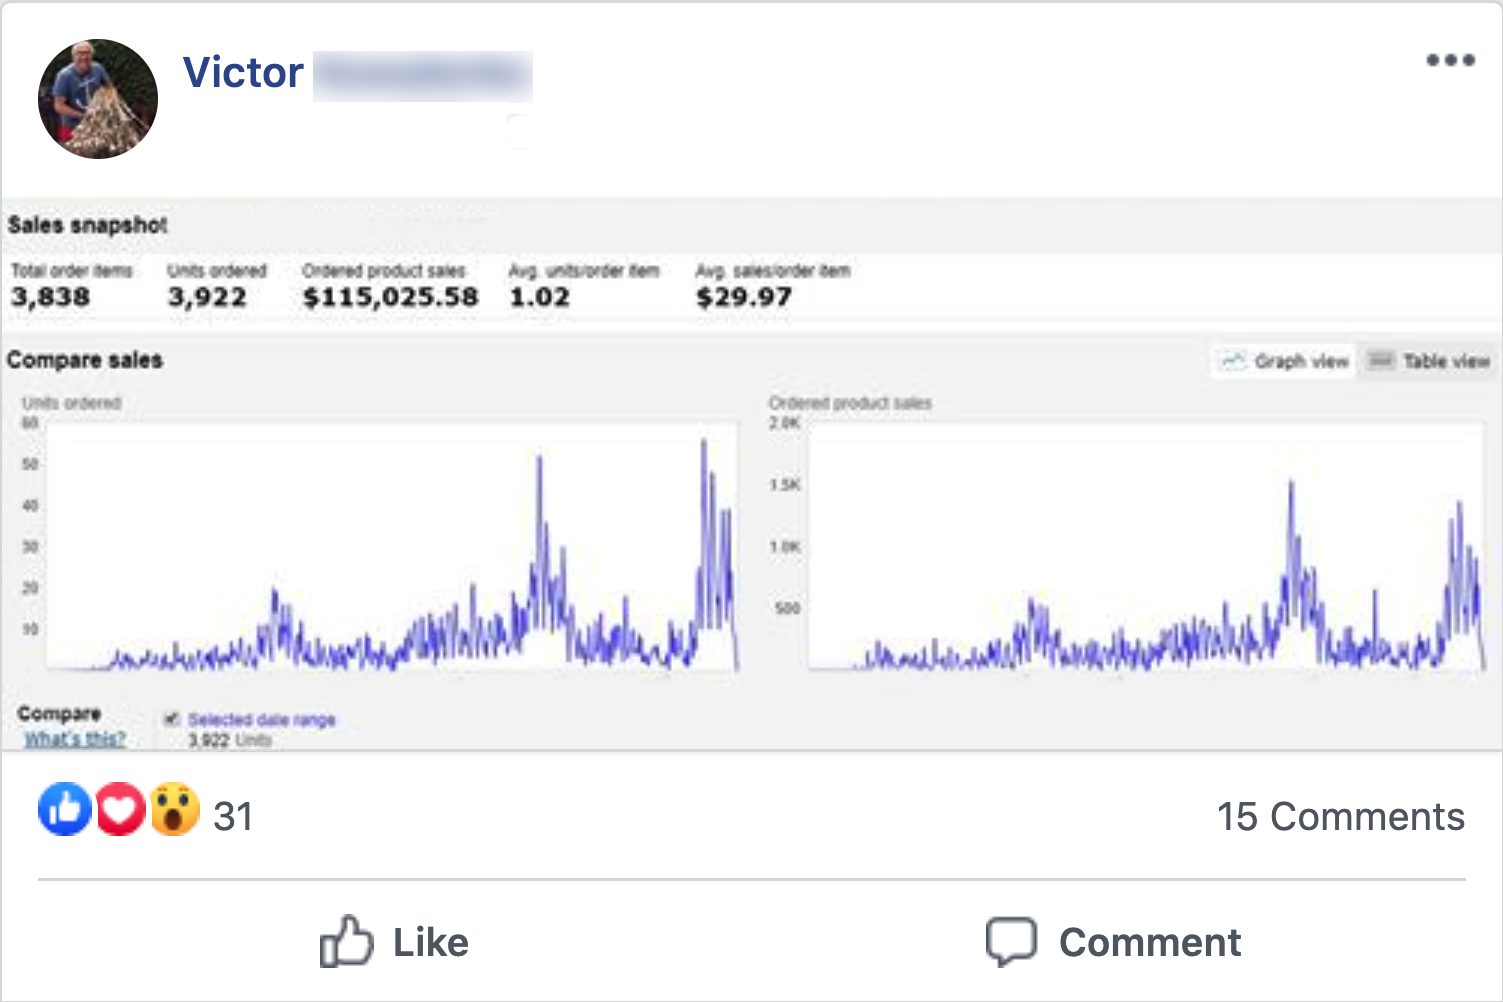This screenshot has width=1503, height=1002.
Task: Click the Units ordered line chart
Action: pyautogui.click(x=392, y=545)
